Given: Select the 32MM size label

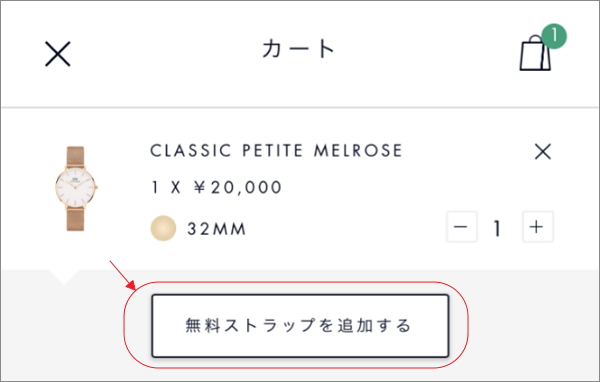Looking at the screenshot, I should pyautogui.click(x=217, y=229).
